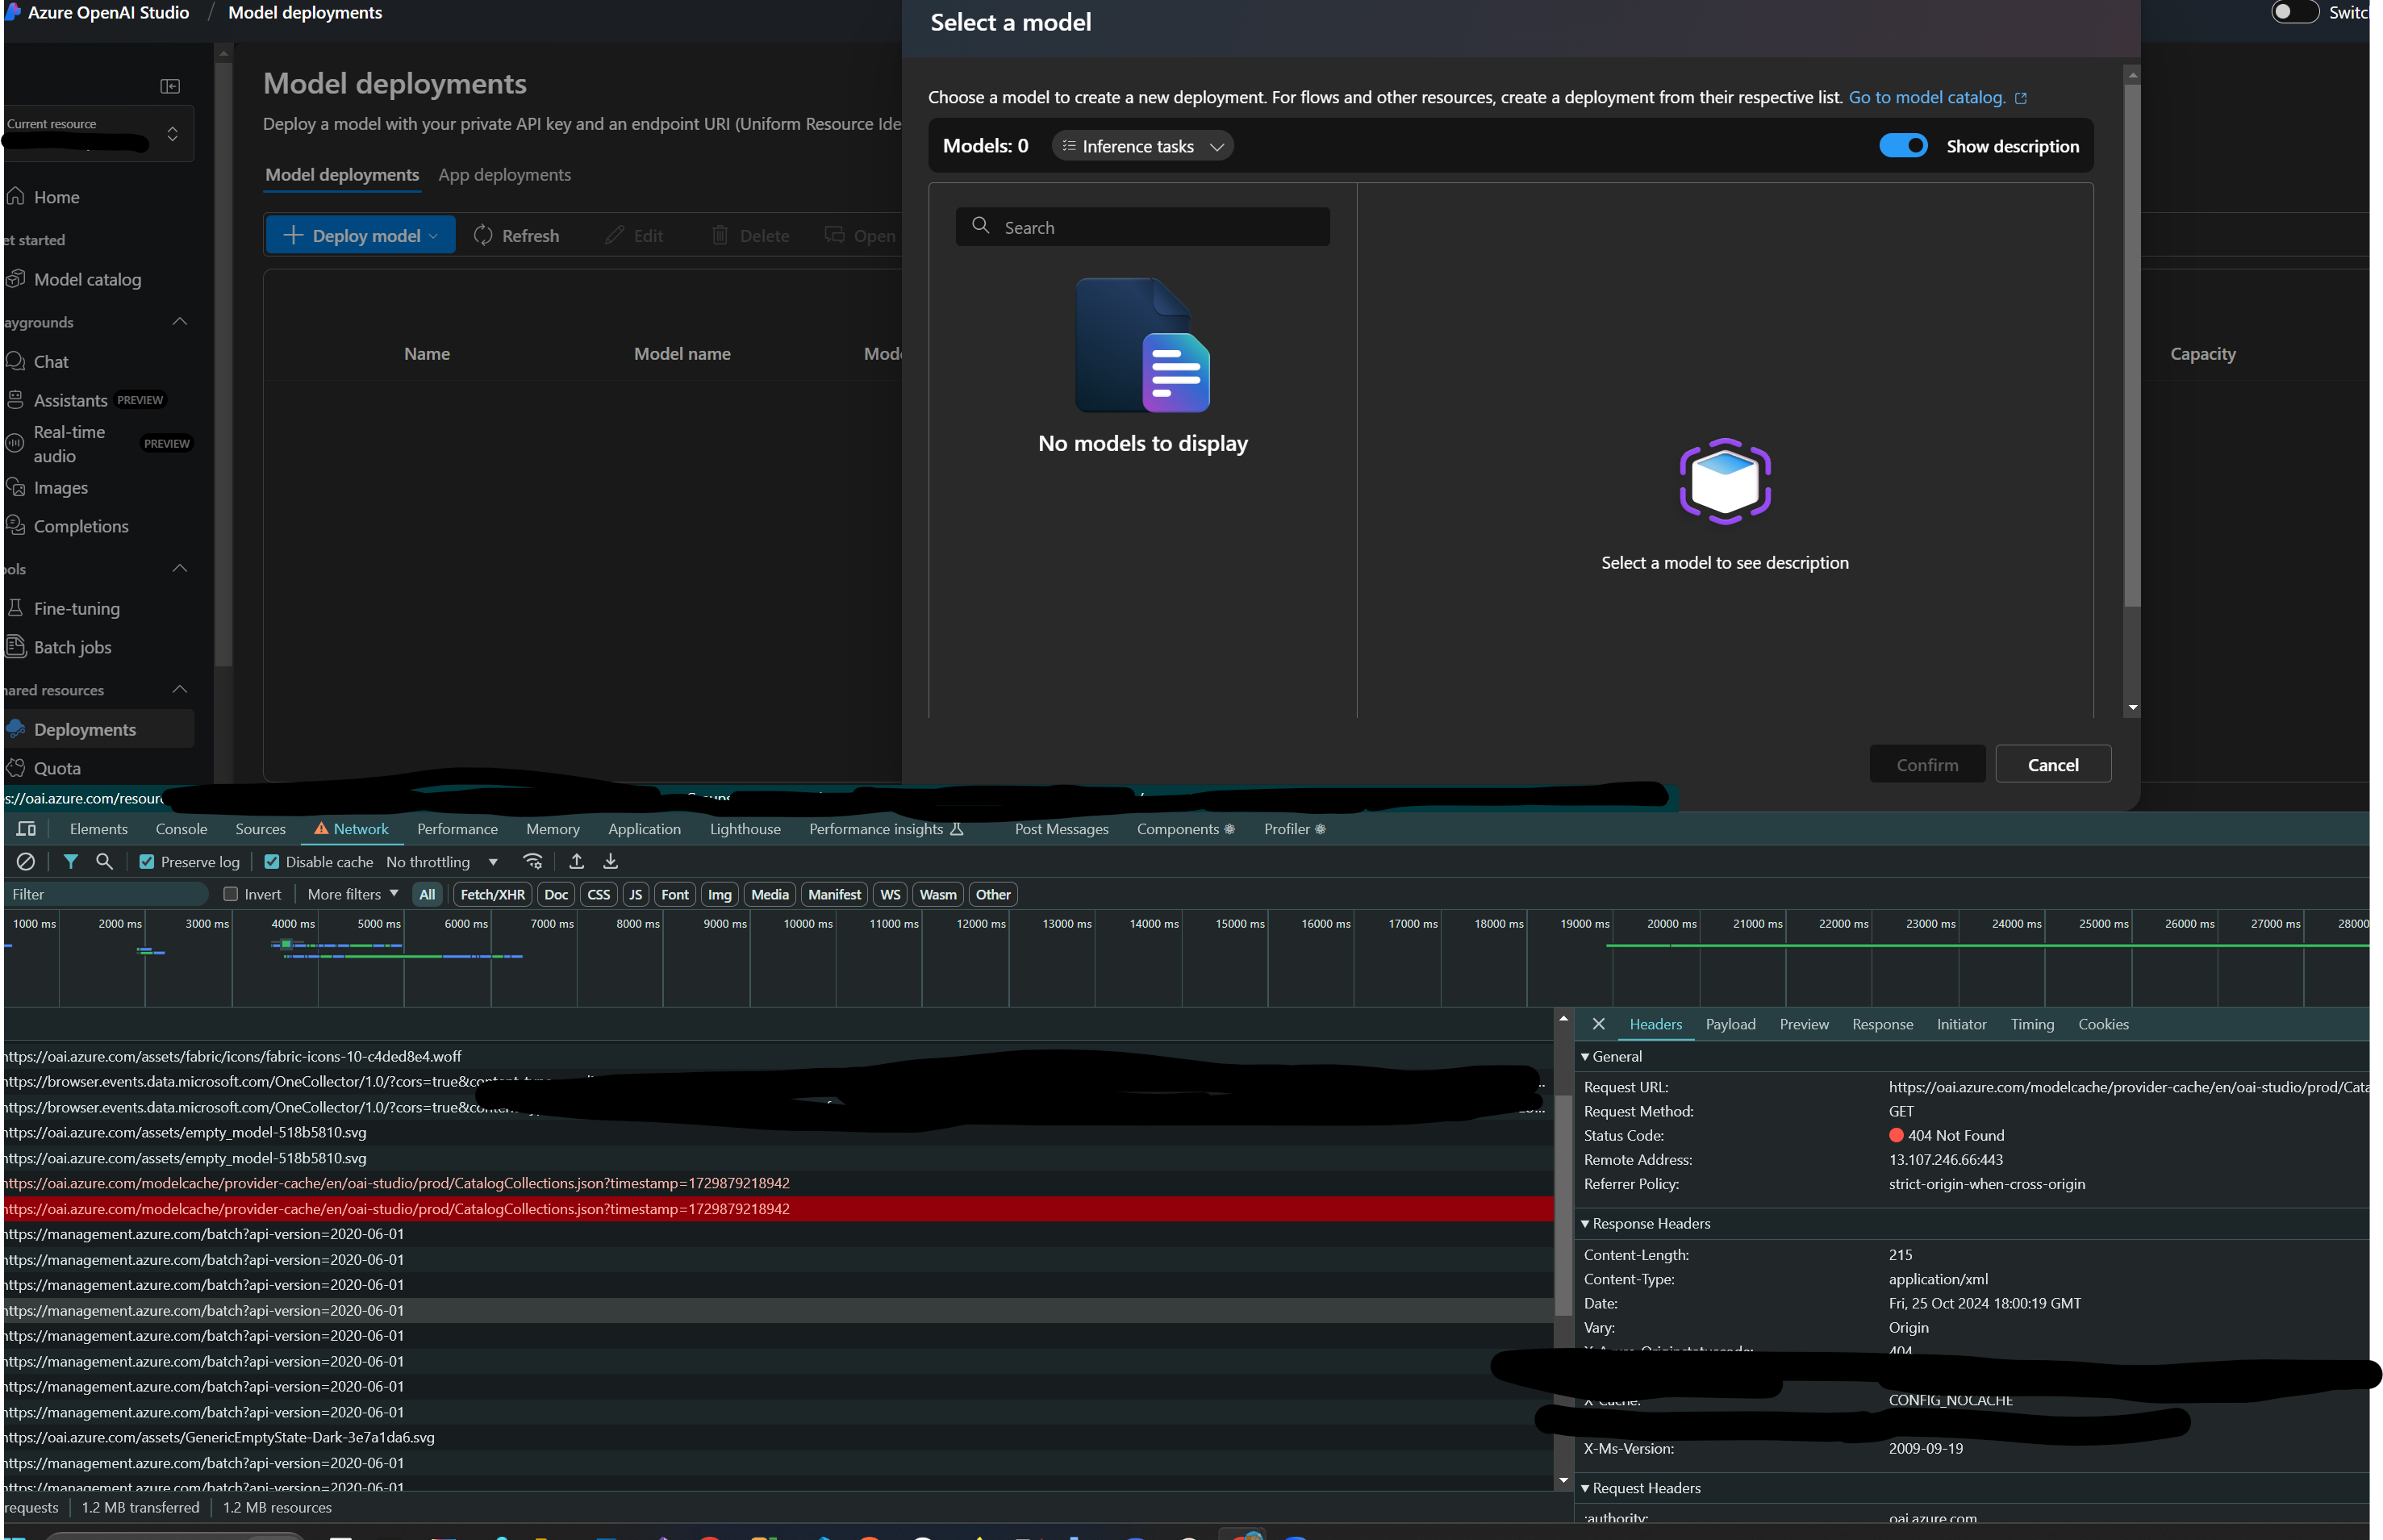Open Real-time audio playground
The height and width of the screenshot is (1540, 2383).
pyautogui.click(x=68, y=443)
